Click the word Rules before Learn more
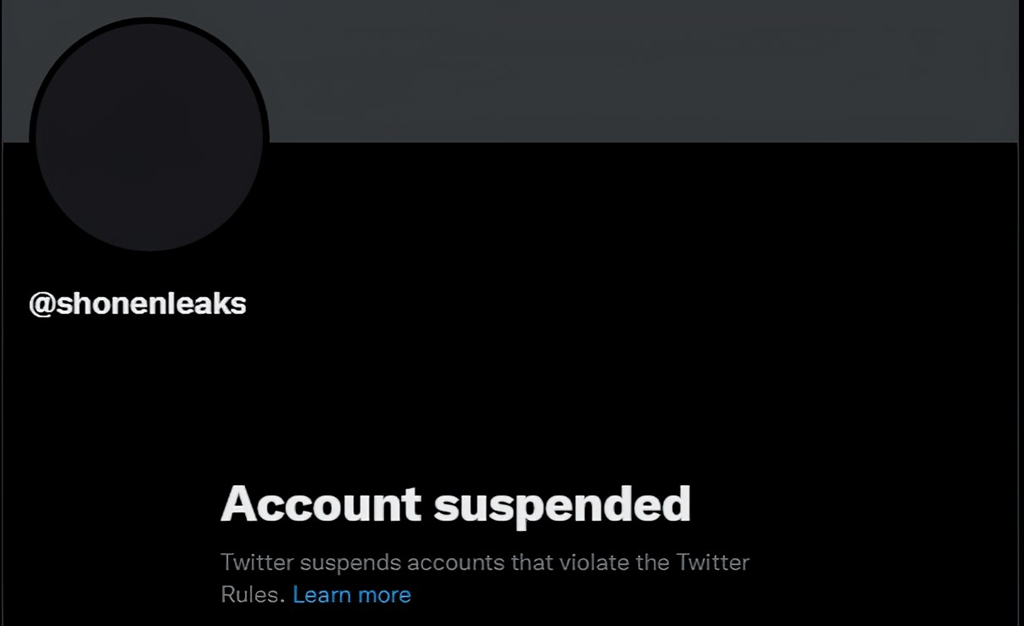 point(252,595)
